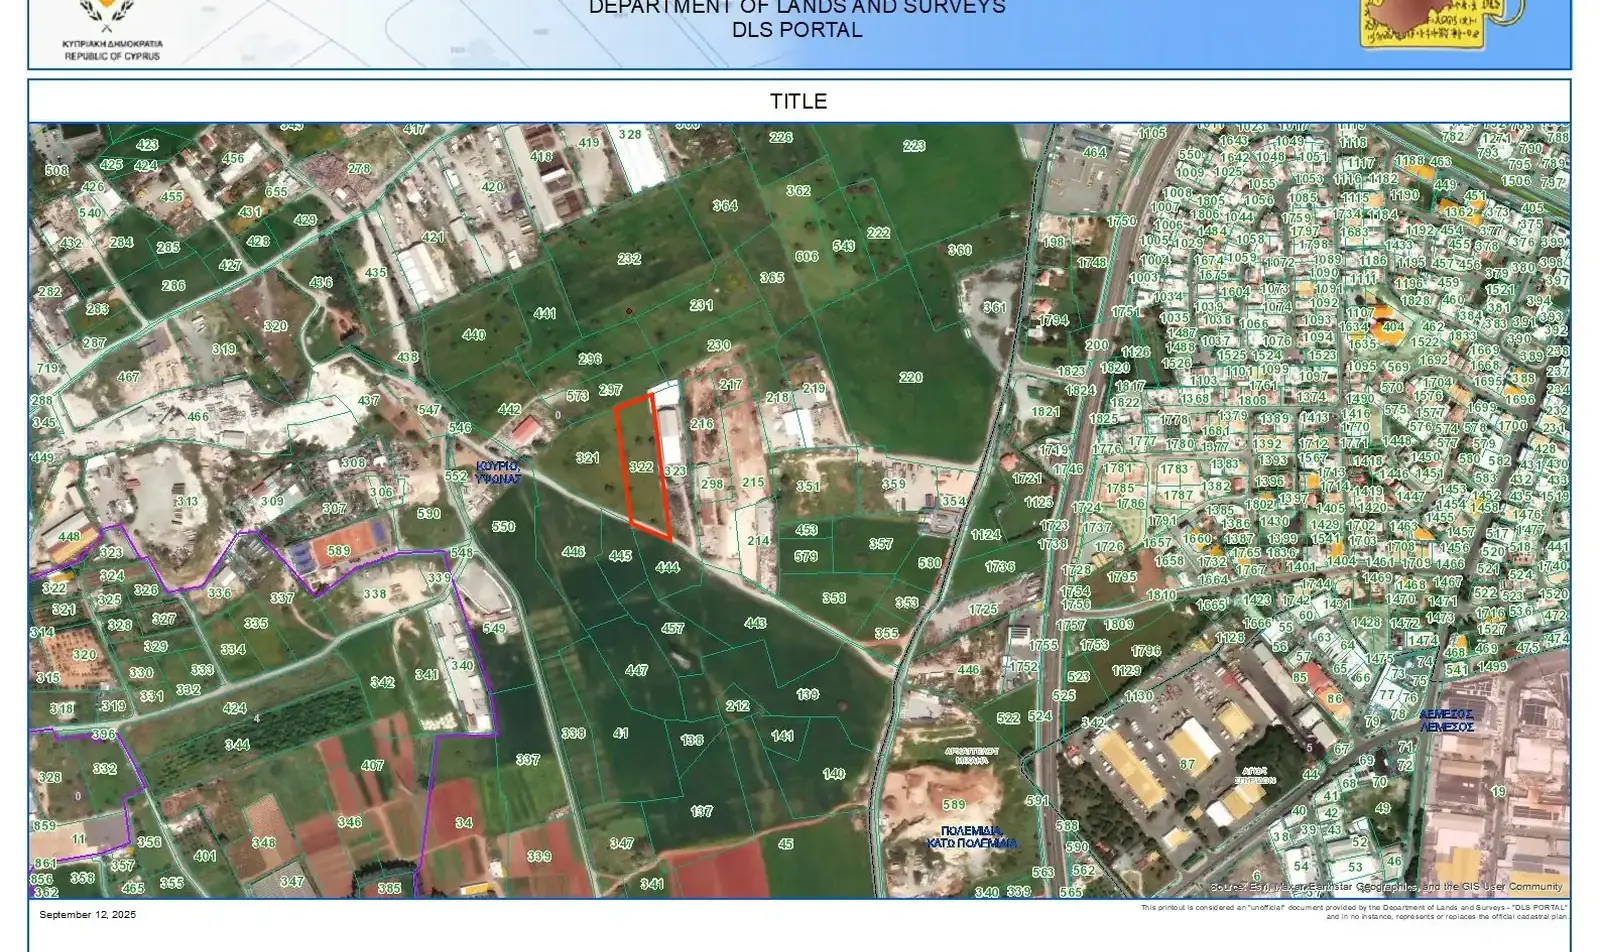The width and height of the screenshot is (1600, 952).
Task: Select parcel number 550
Action: (503, 527)
